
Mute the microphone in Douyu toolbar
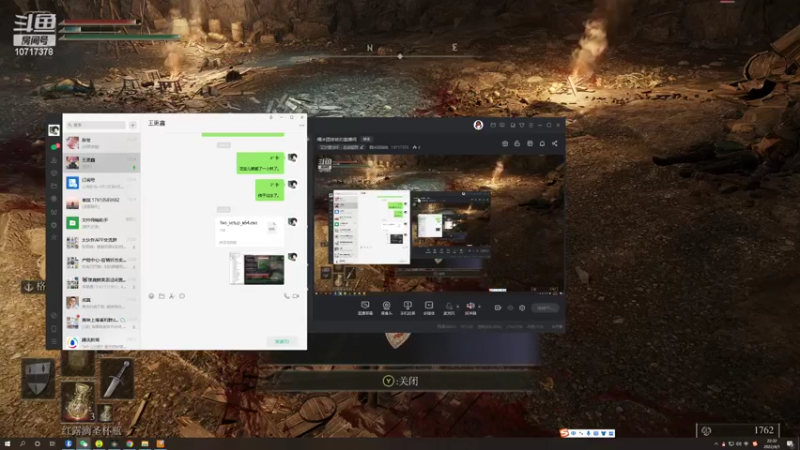coord(448,307)
